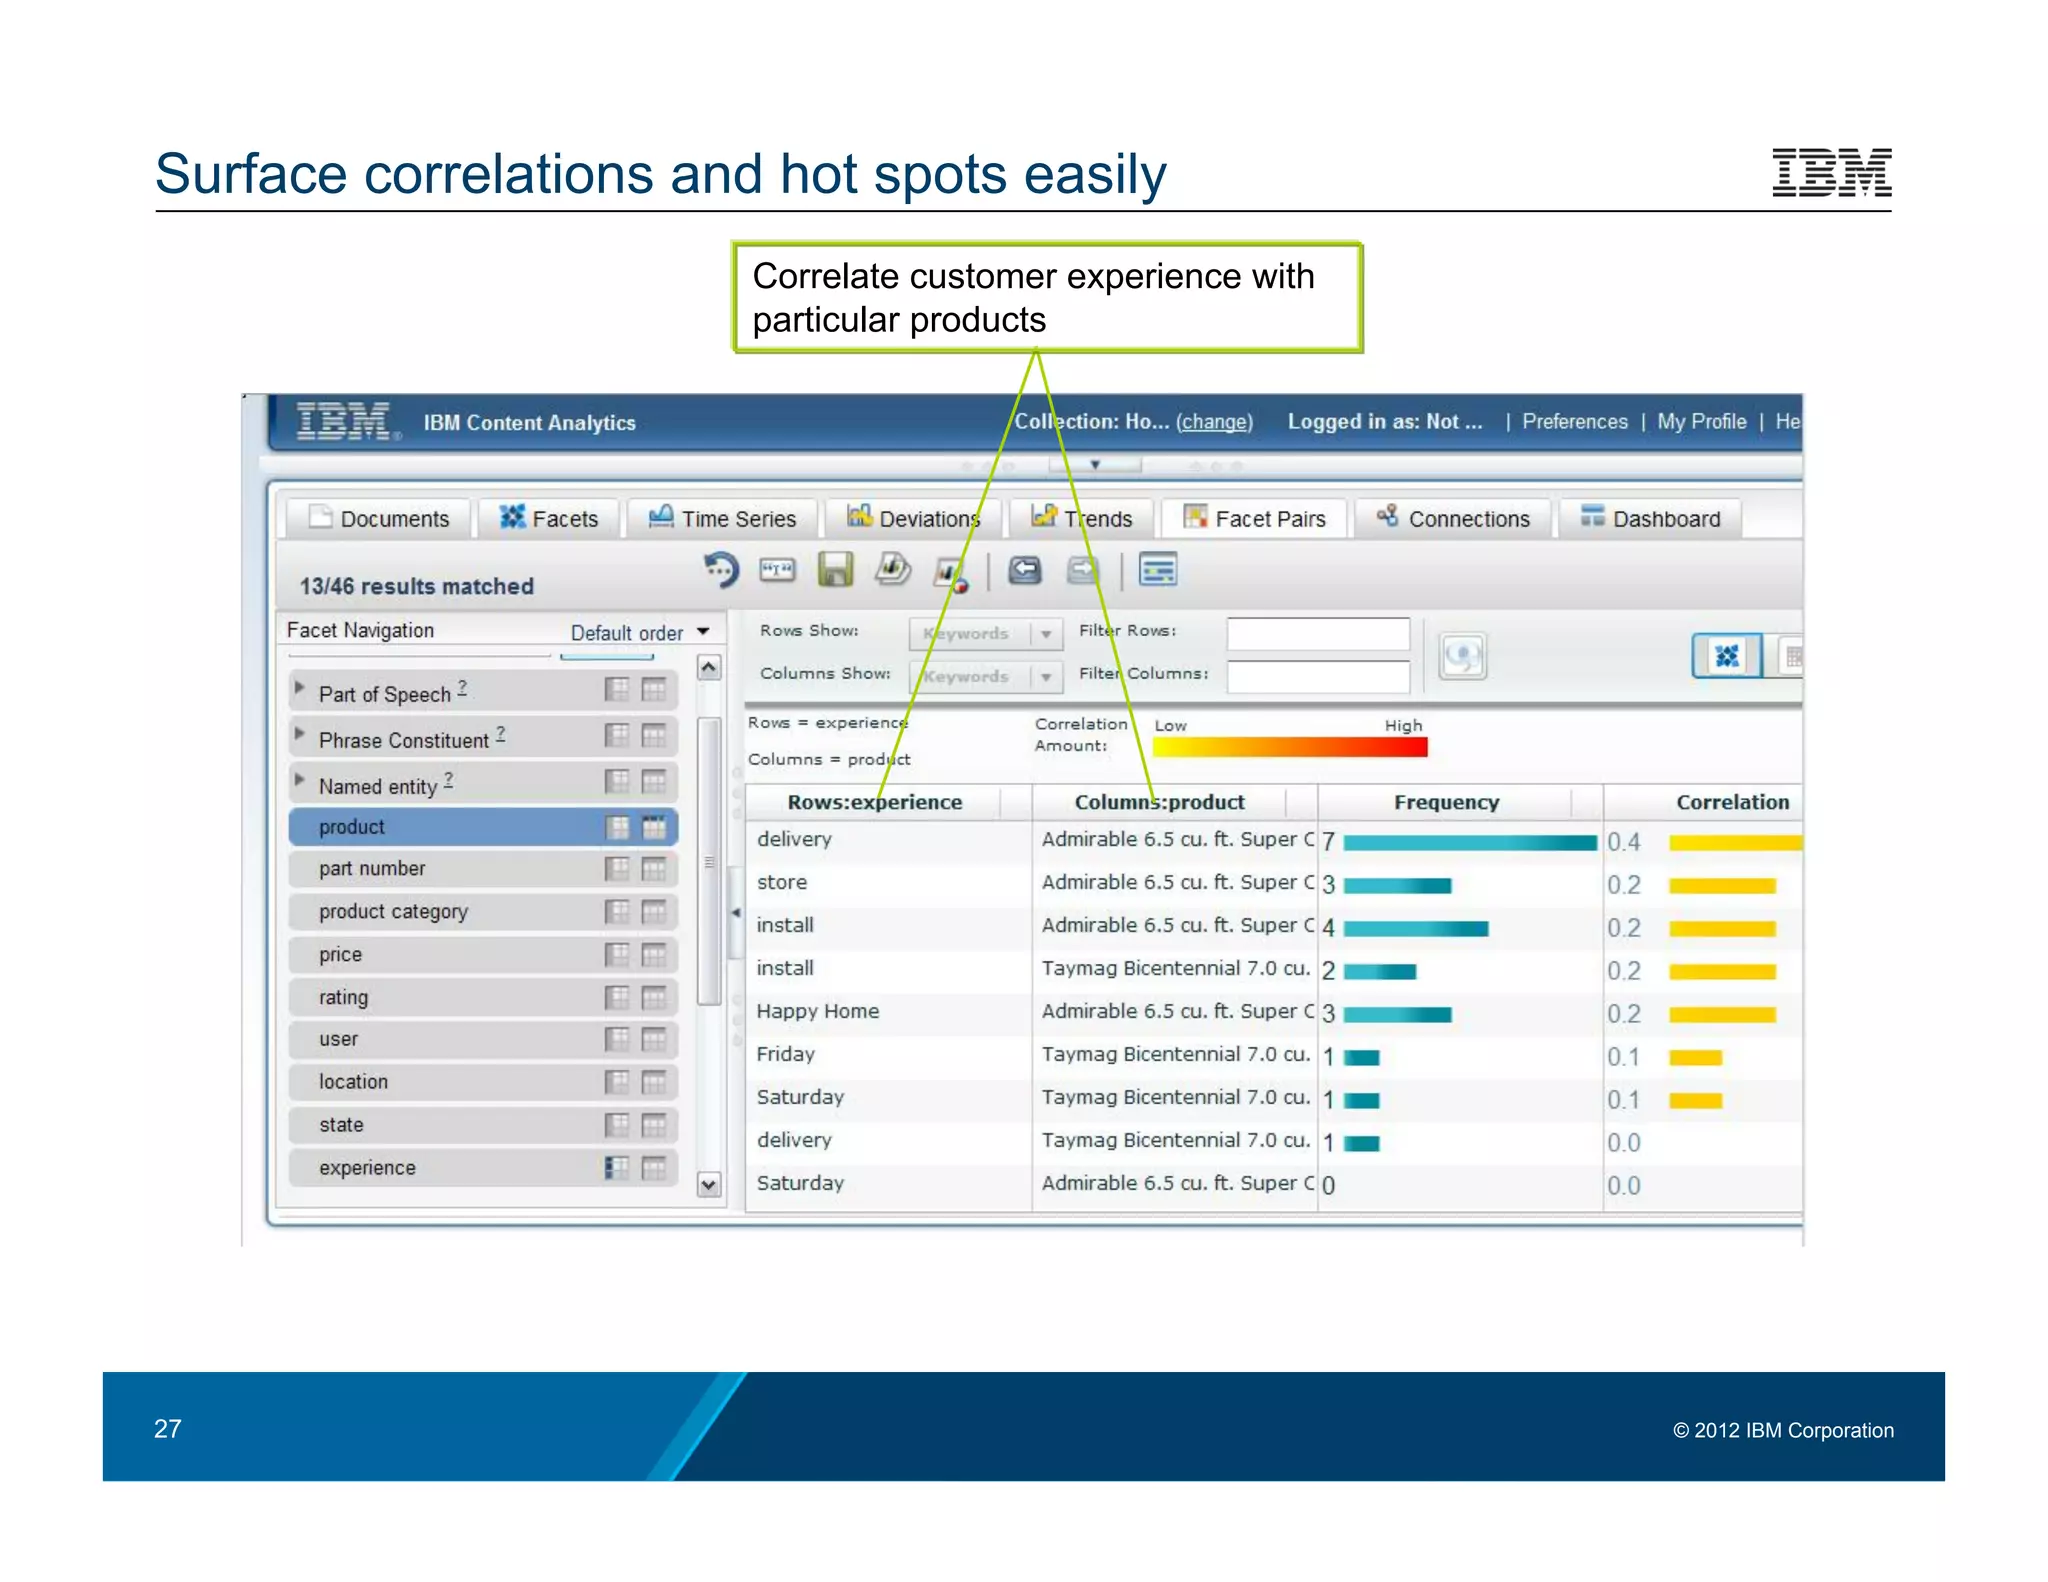The width and height of the screenshot is (2048, 1582).
Task: Open the Trends tab
Action: [x=1082, y=519]
